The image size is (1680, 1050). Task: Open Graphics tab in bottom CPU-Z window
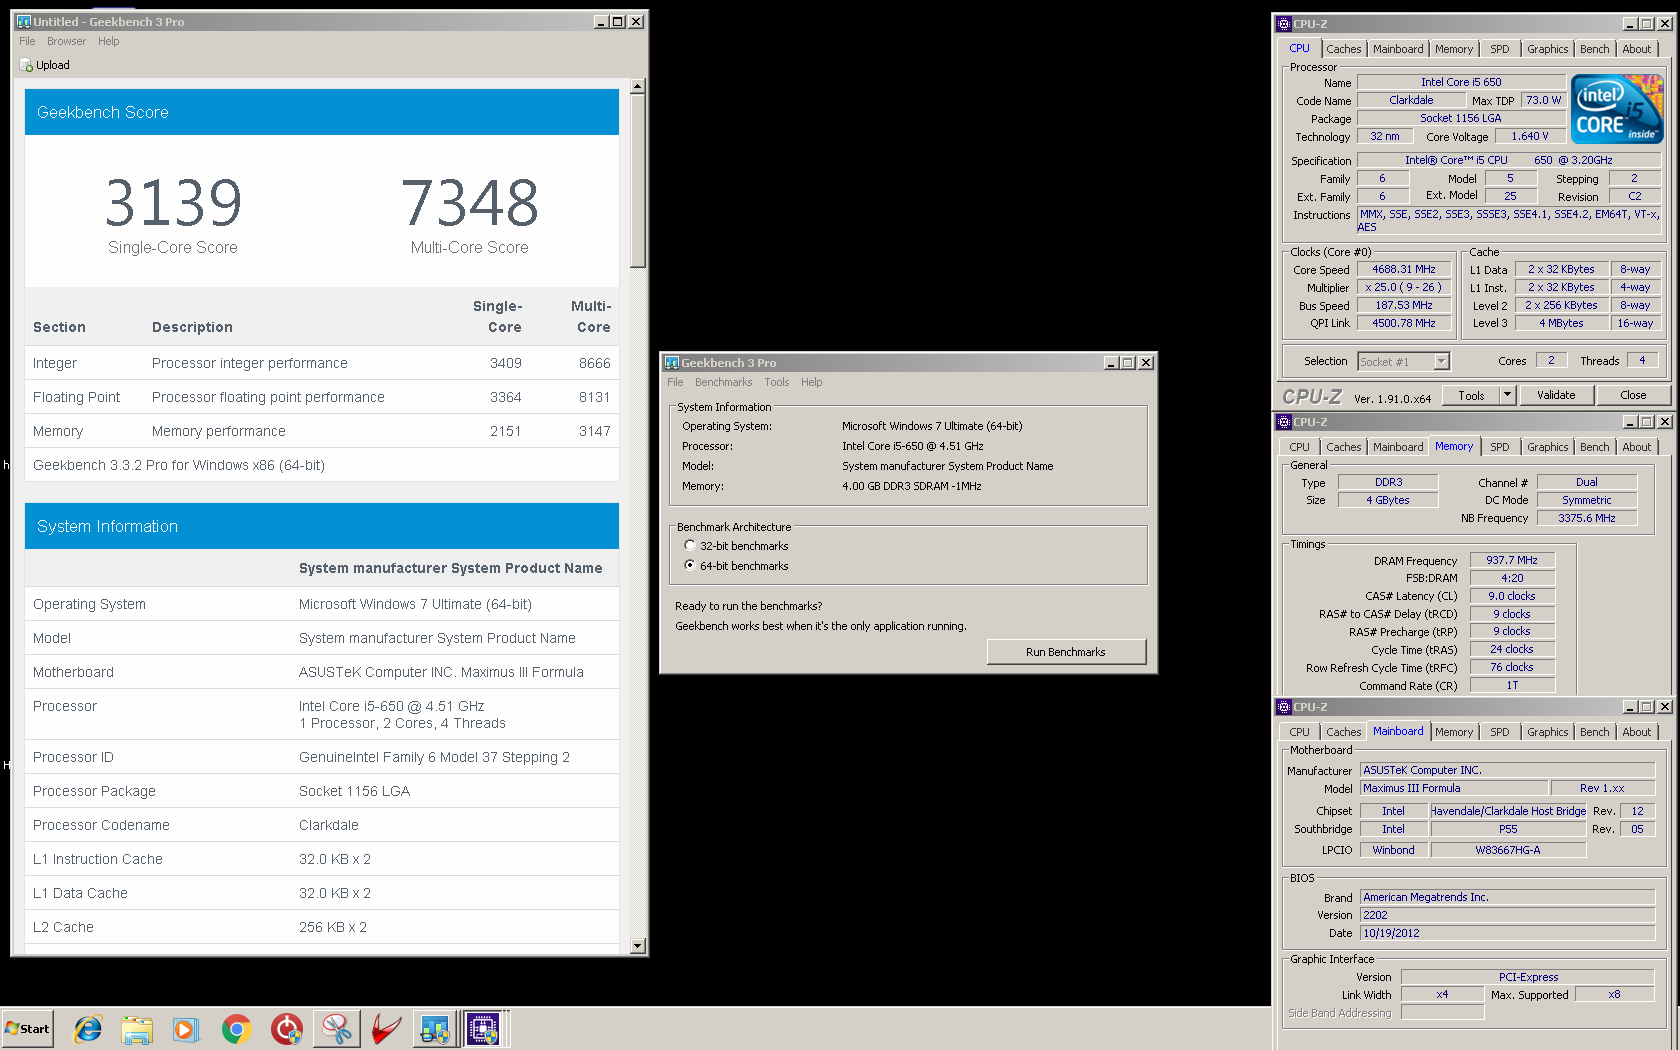[x=1548, y=732]
